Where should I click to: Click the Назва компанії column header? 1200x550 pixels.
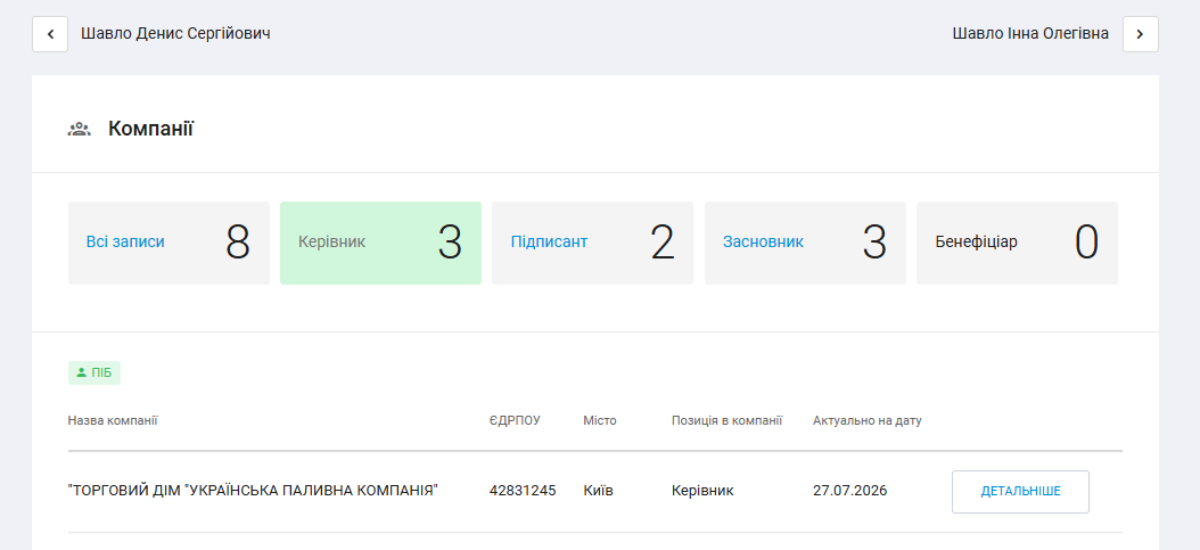click(x=113, y=421)
